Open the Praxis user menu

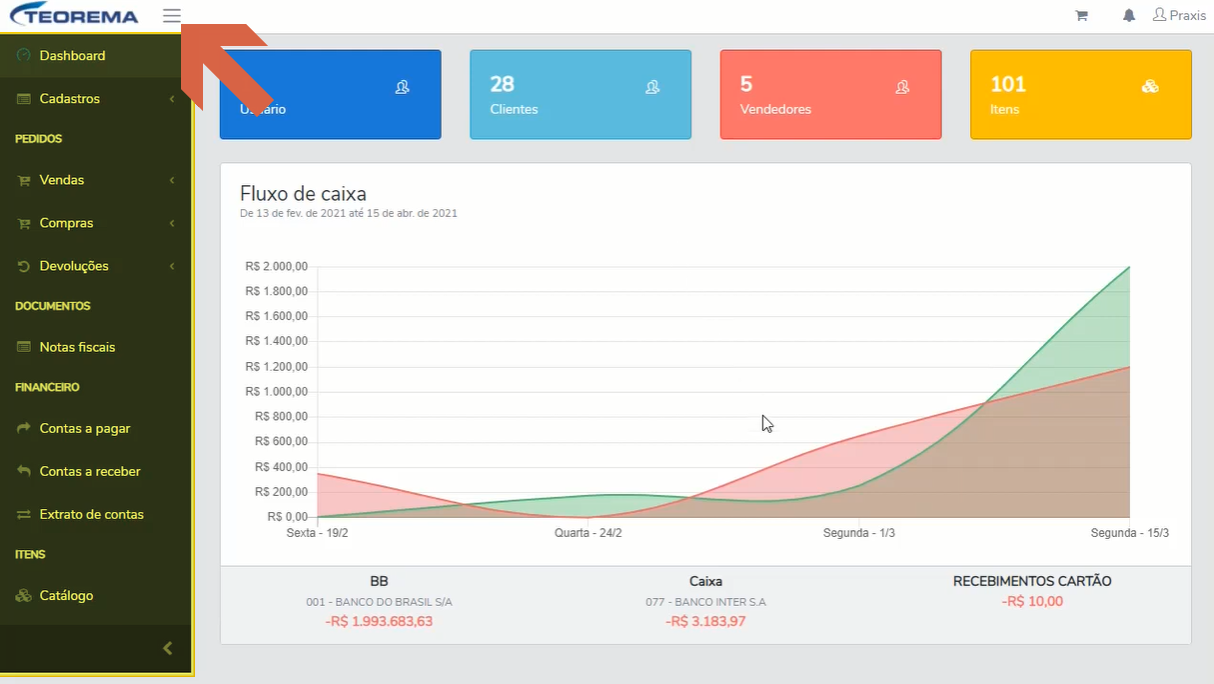[1179, 16]
